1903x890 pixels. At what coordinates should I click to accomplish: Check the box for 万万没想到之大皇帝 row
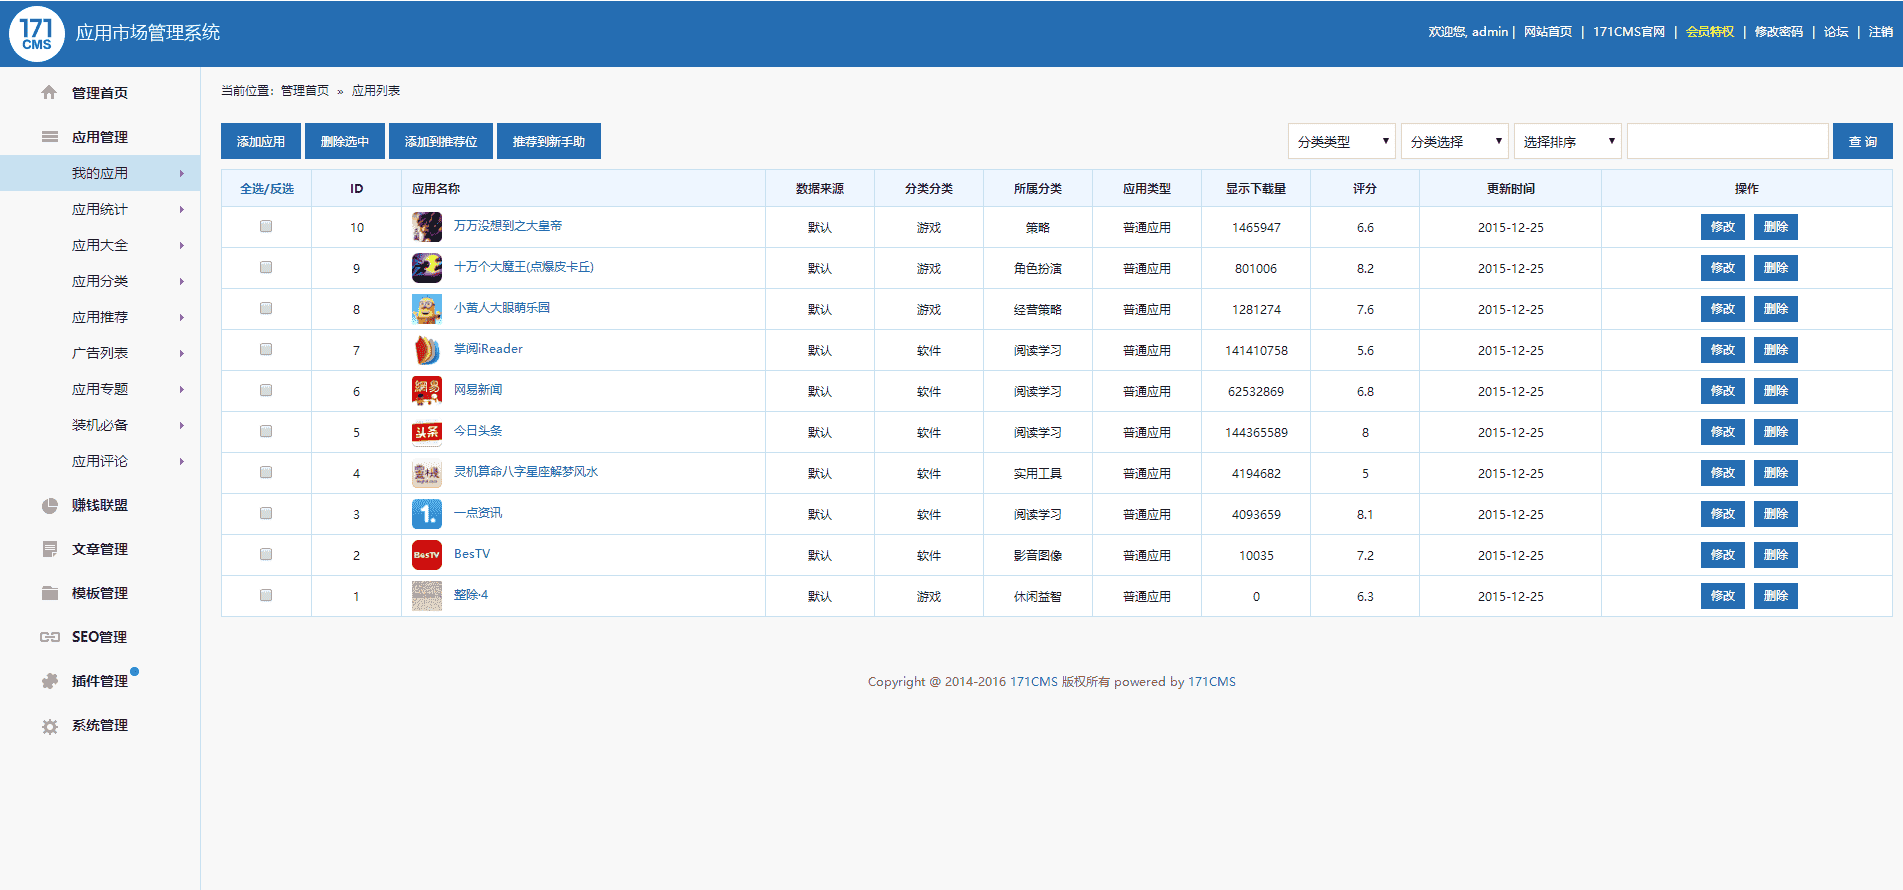266,227
